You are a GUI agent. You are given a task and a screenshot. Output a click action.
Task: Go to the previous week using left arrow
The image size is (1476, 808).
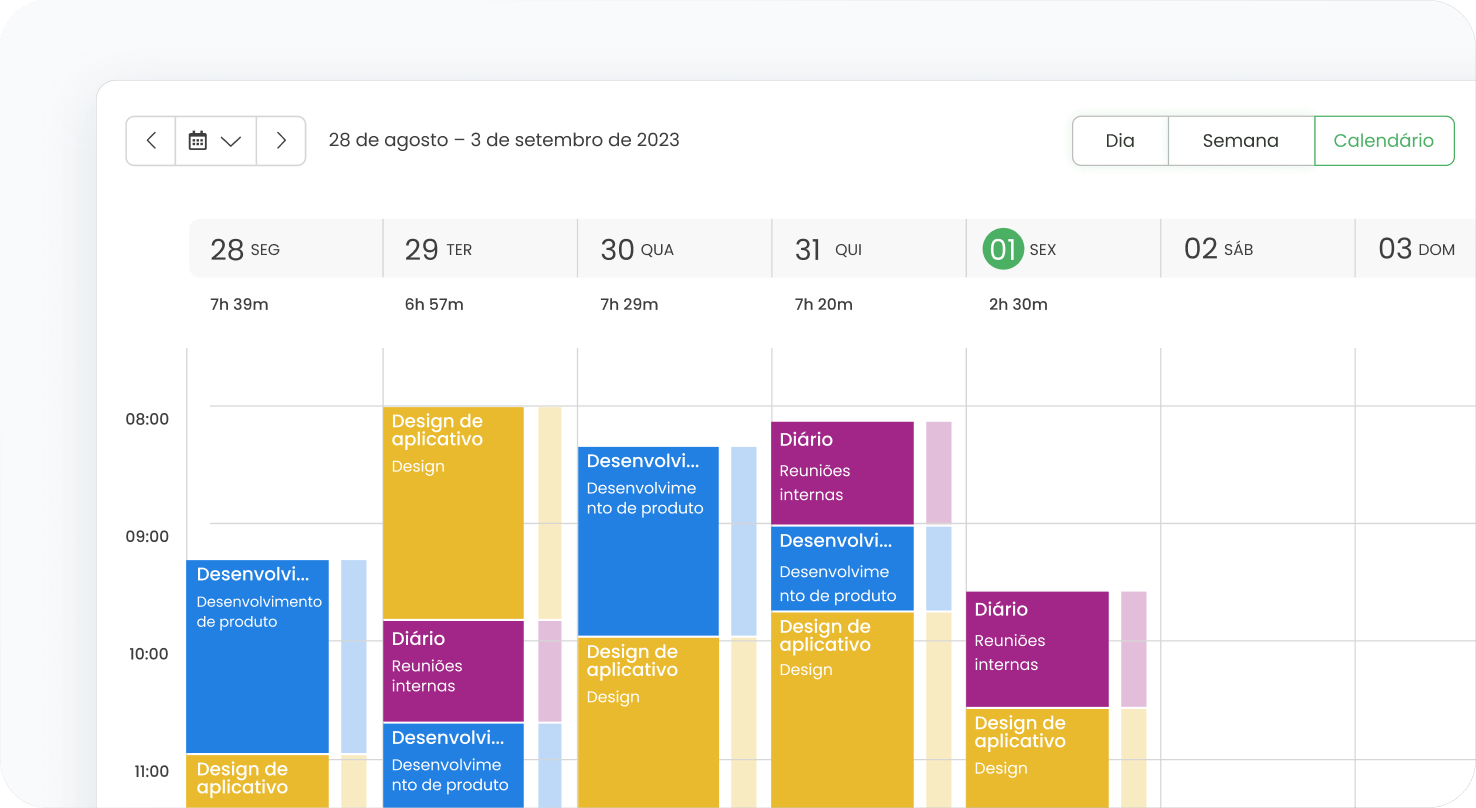click(x=151, y=141)
